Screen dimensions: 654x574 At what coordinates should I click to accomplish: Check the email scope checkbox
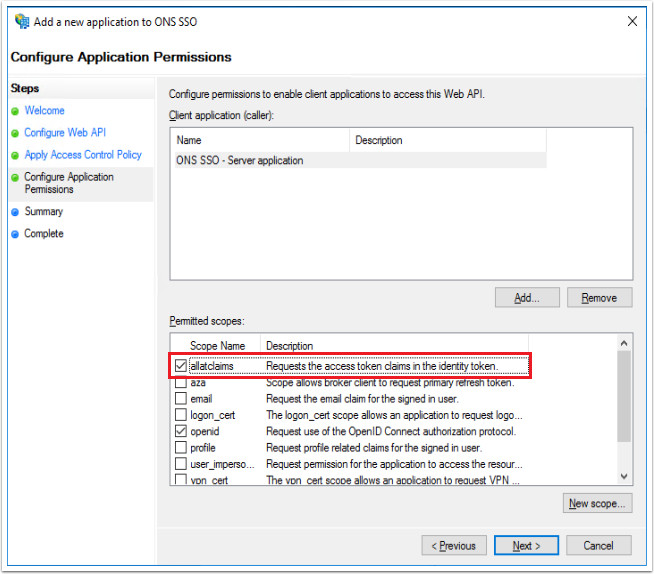click(x=181, y=398)
